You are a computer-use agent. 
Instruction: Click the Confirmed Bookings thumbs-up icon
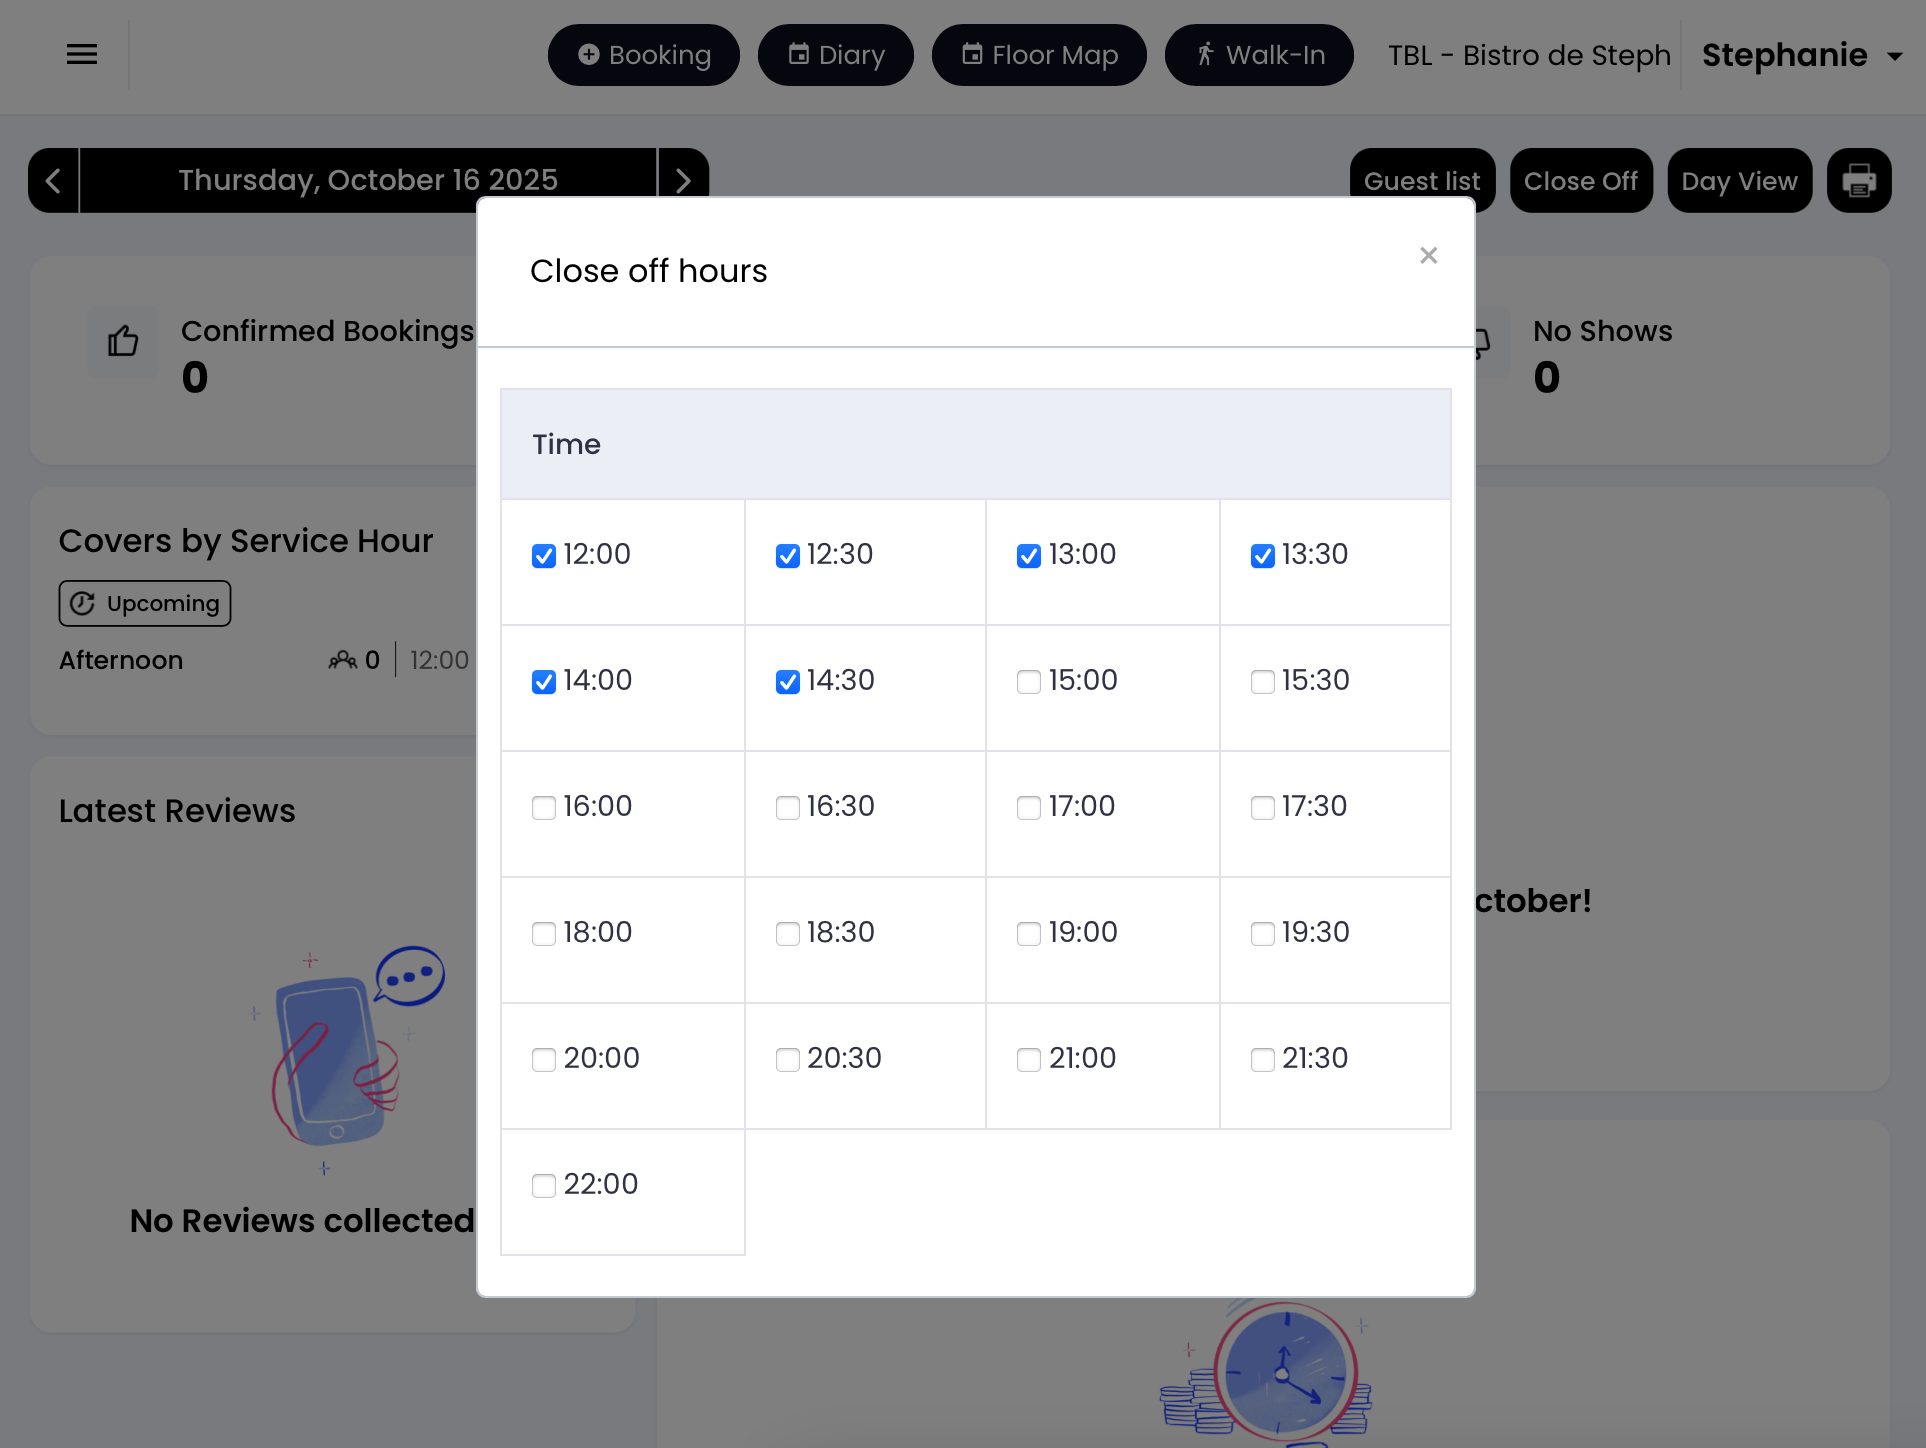click(123, 342)
